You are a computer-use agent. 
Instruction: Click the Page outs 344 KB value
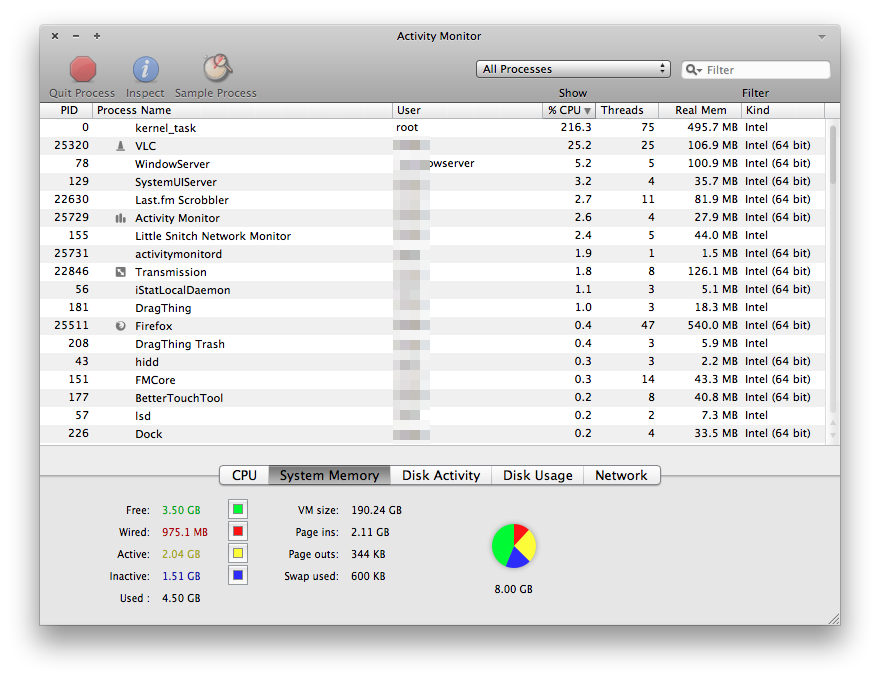point(368,554)
